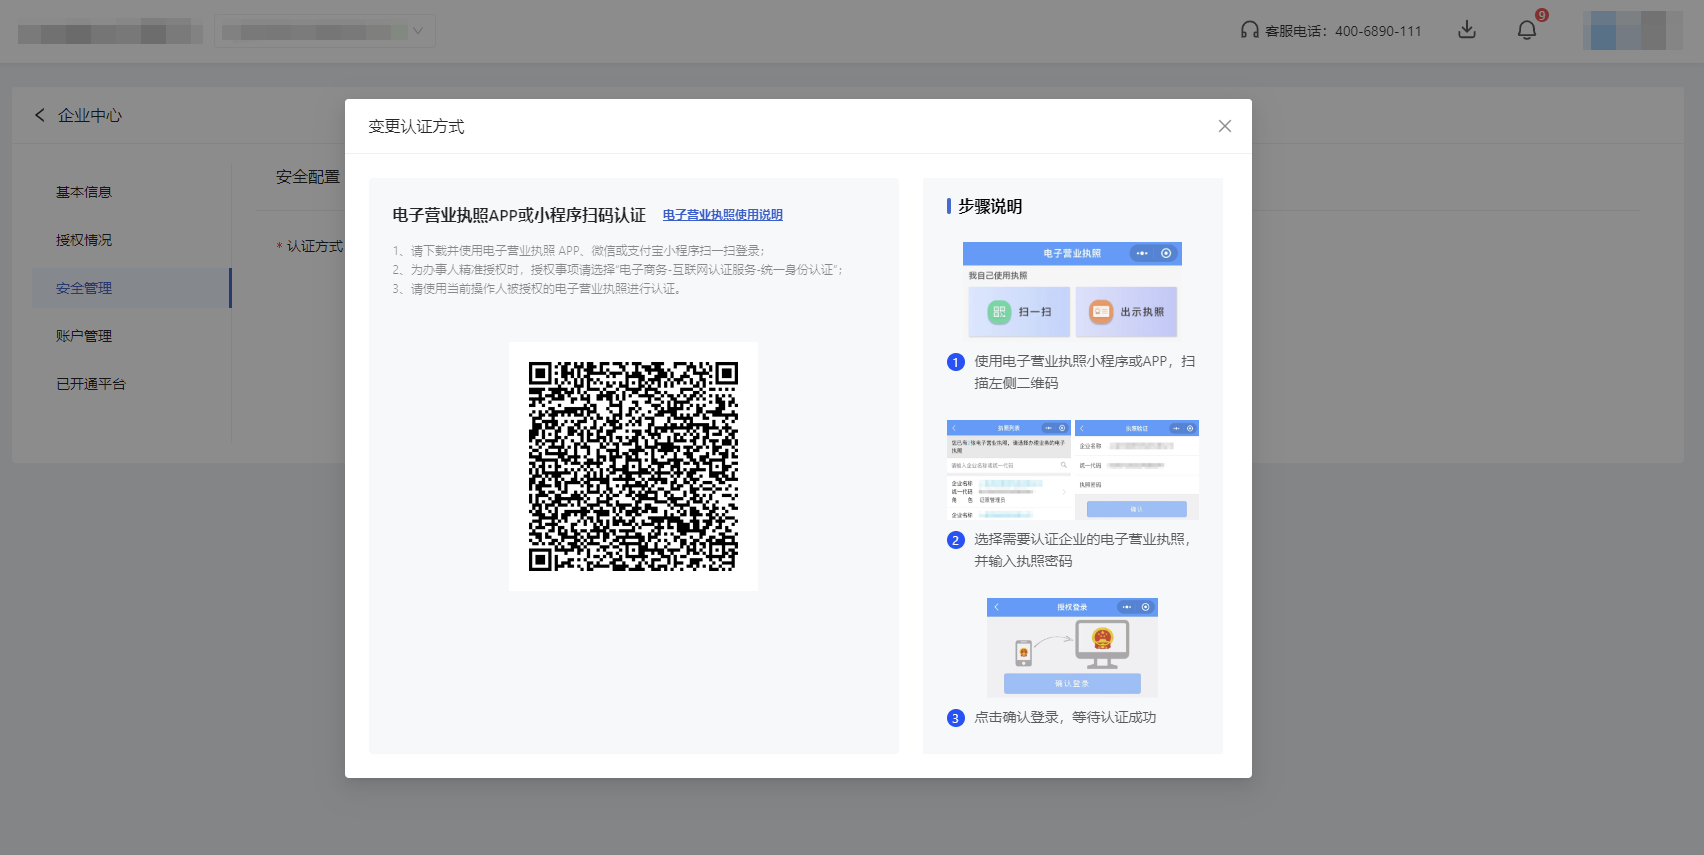1704x855 pixels.
Task: Click the 客服电话: 400-6890-111 text
Action: tap(1343, 31)
